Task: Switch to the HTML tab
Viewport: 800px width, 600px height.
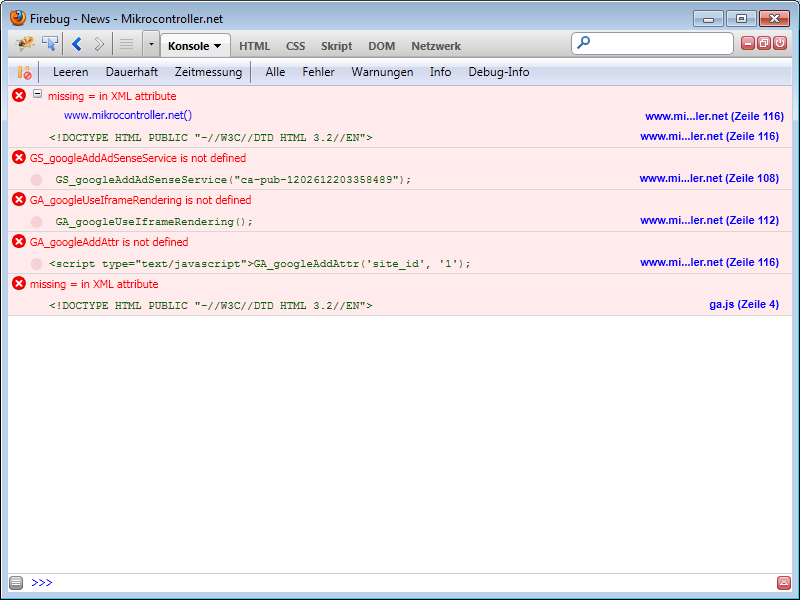Action: click(255, 46)
